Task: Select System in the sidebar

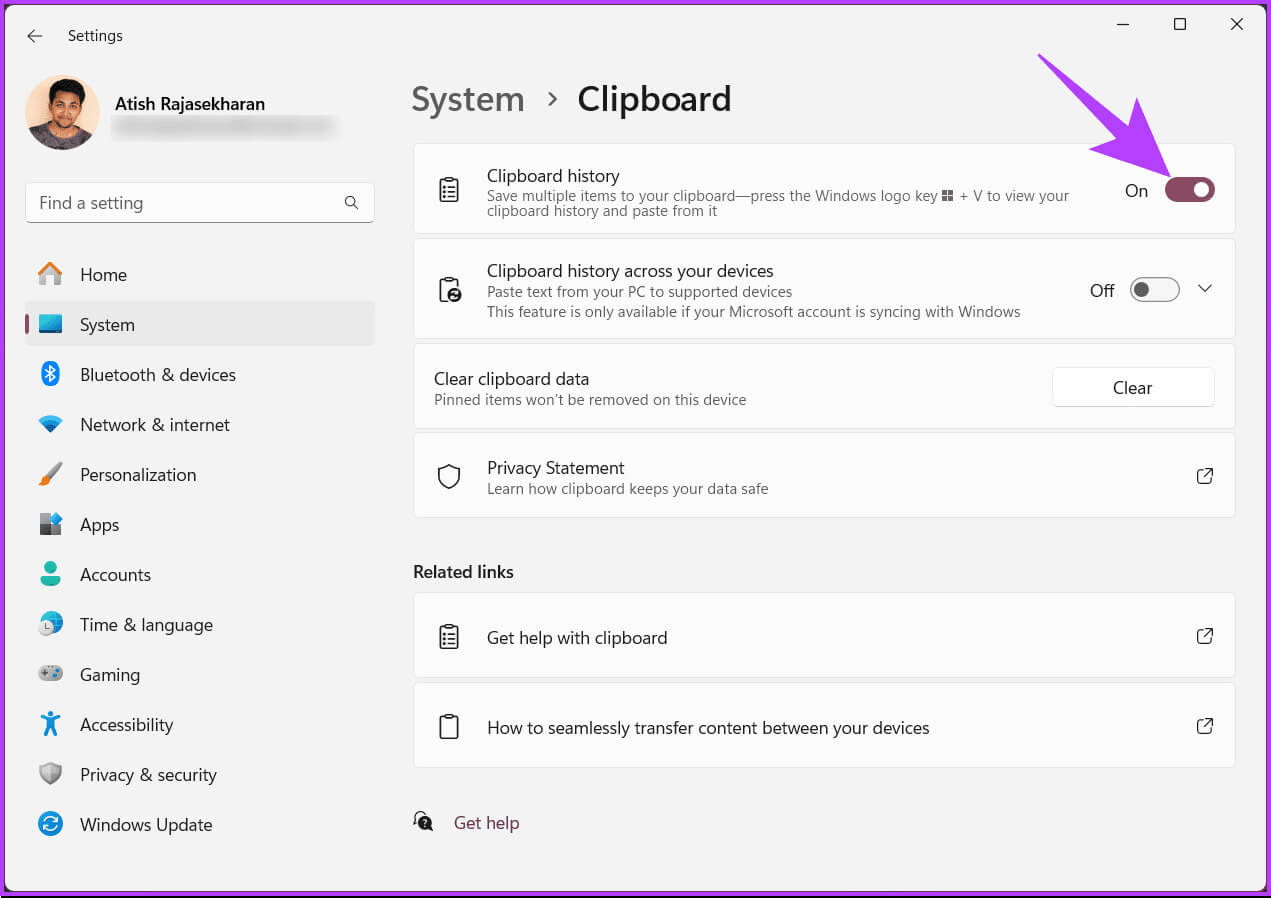Action: (x=200, y=325)
